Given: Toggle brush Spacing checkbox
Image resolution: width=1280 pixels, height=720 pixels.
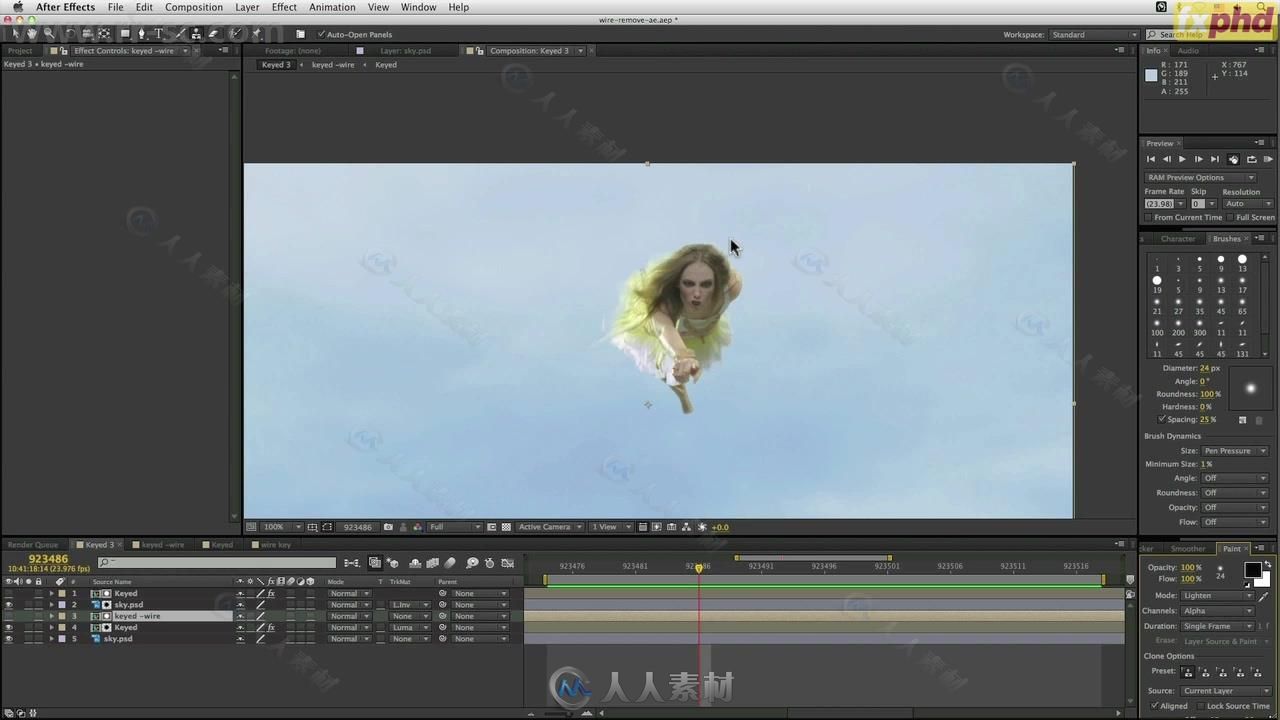Looking at the screenshot, I should (x=1161, y=419).
